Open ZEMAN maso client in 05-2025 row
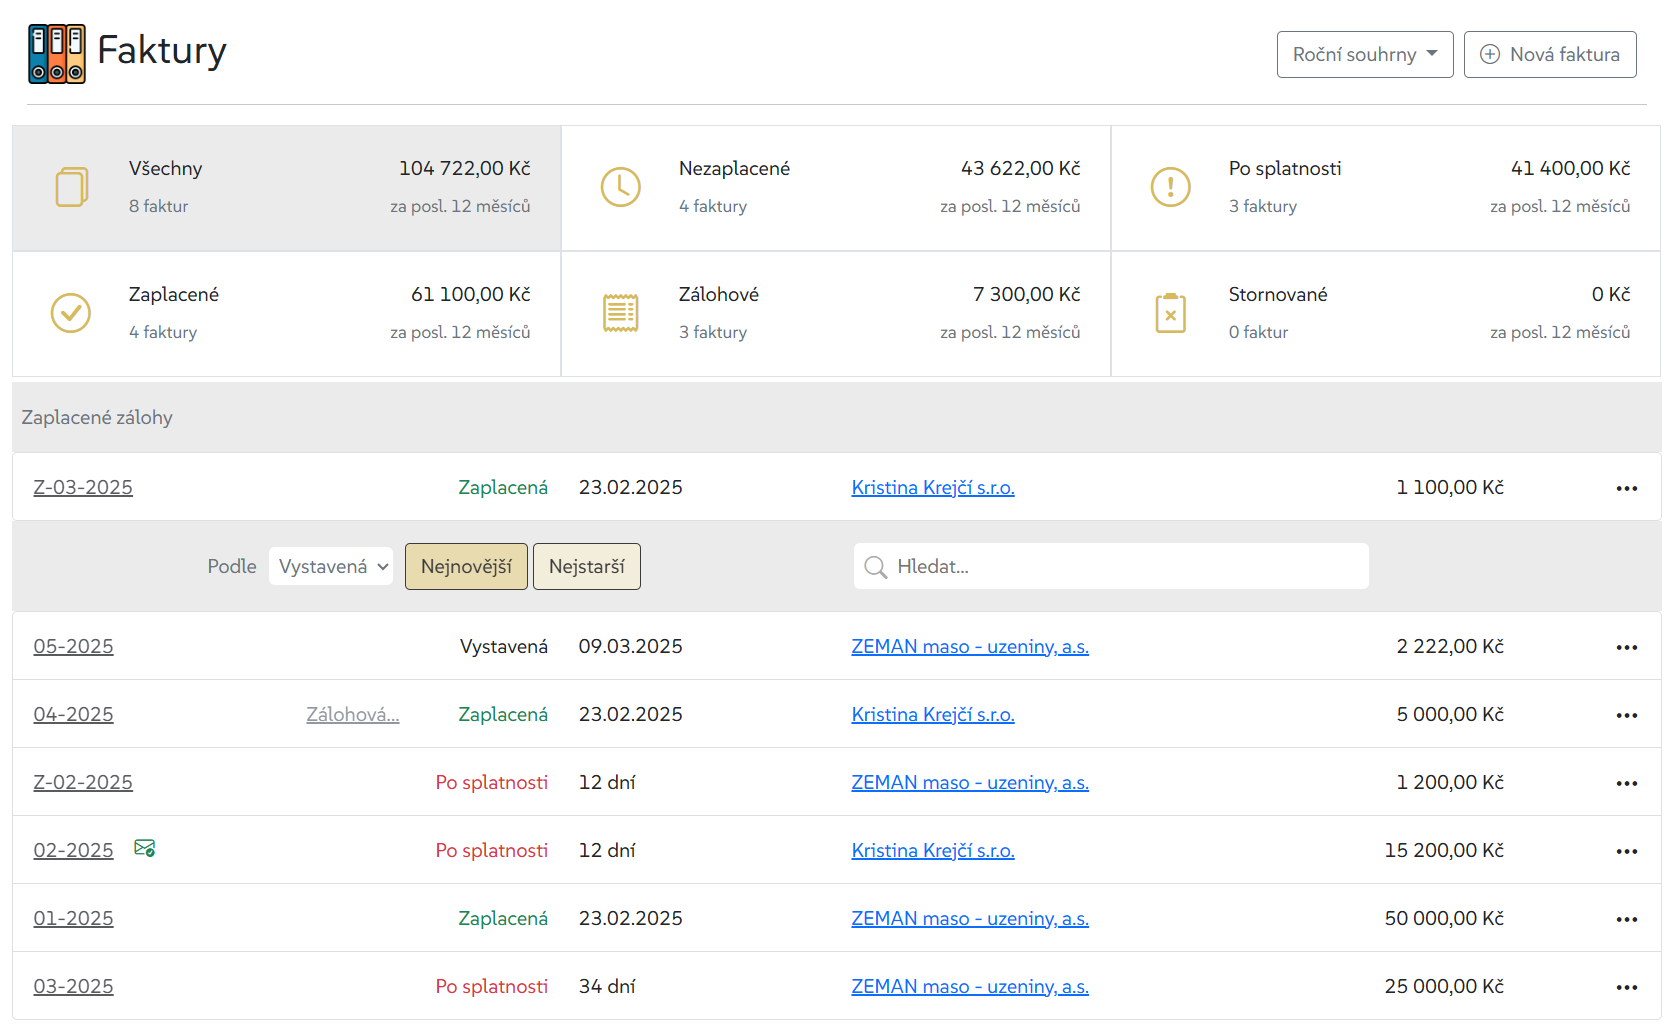Viewport: 1678px width, 1028px height. (970, 646)
